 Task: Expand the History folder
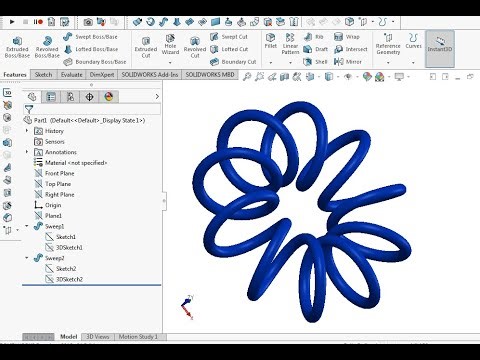pyautogui.click(x=27, y=131)
